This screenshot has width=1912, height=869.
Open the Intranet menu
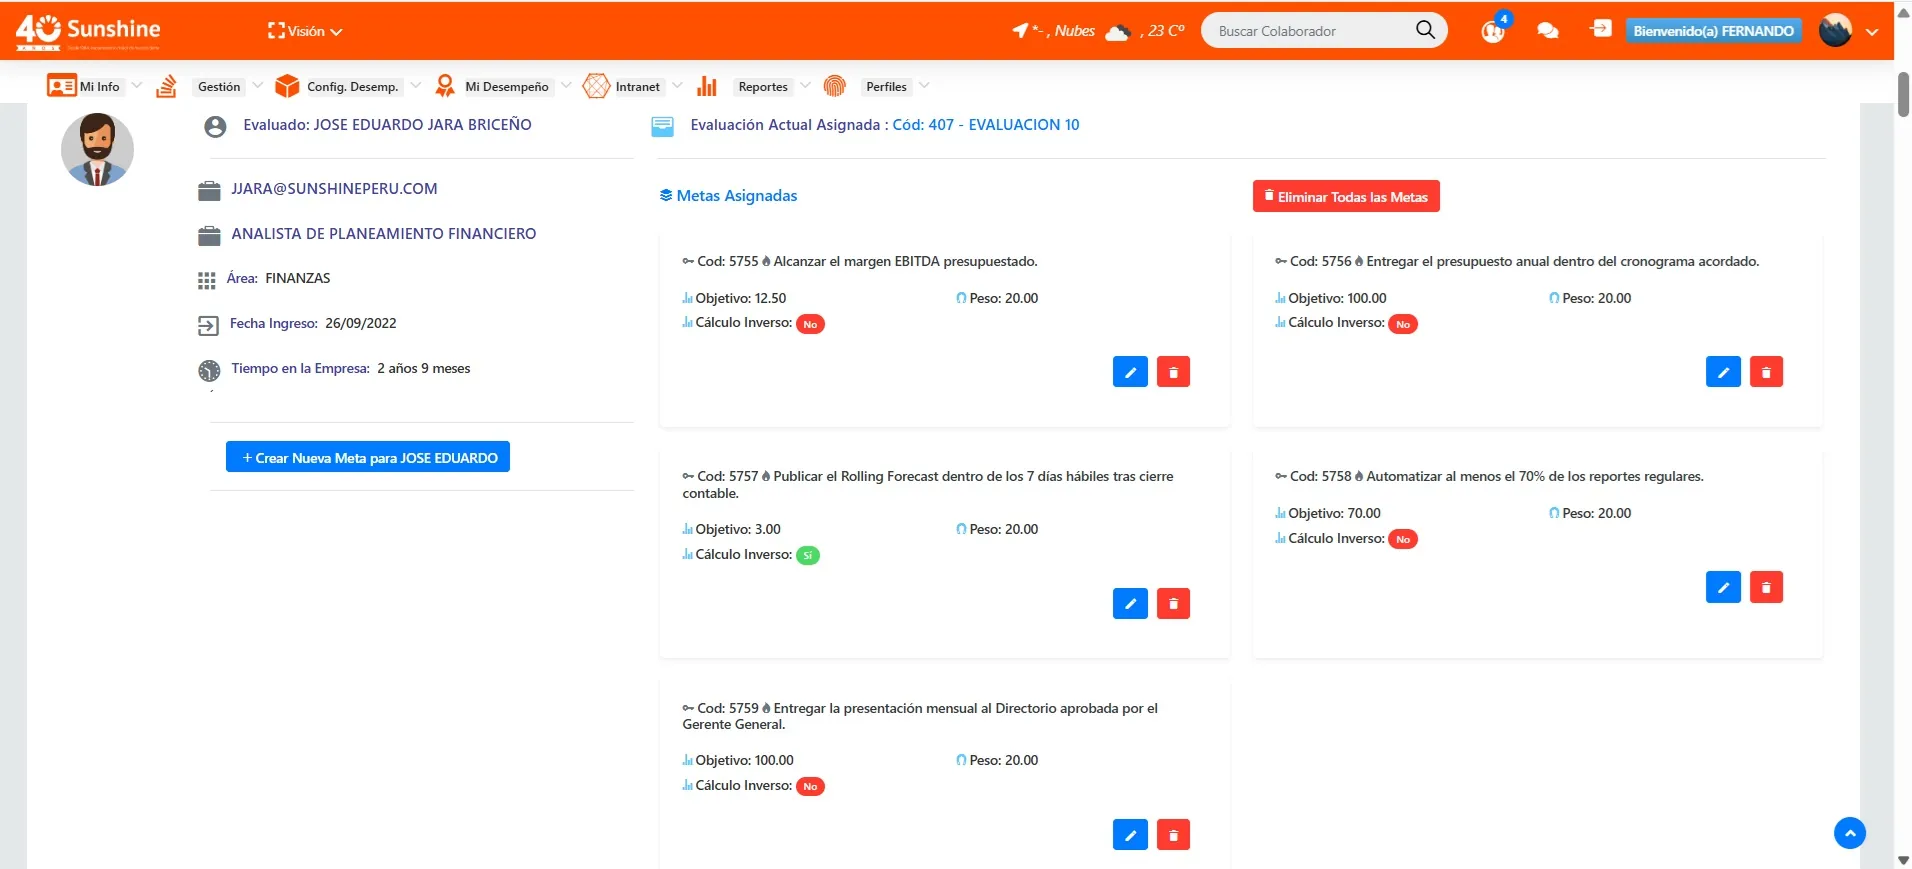[638, 87]
